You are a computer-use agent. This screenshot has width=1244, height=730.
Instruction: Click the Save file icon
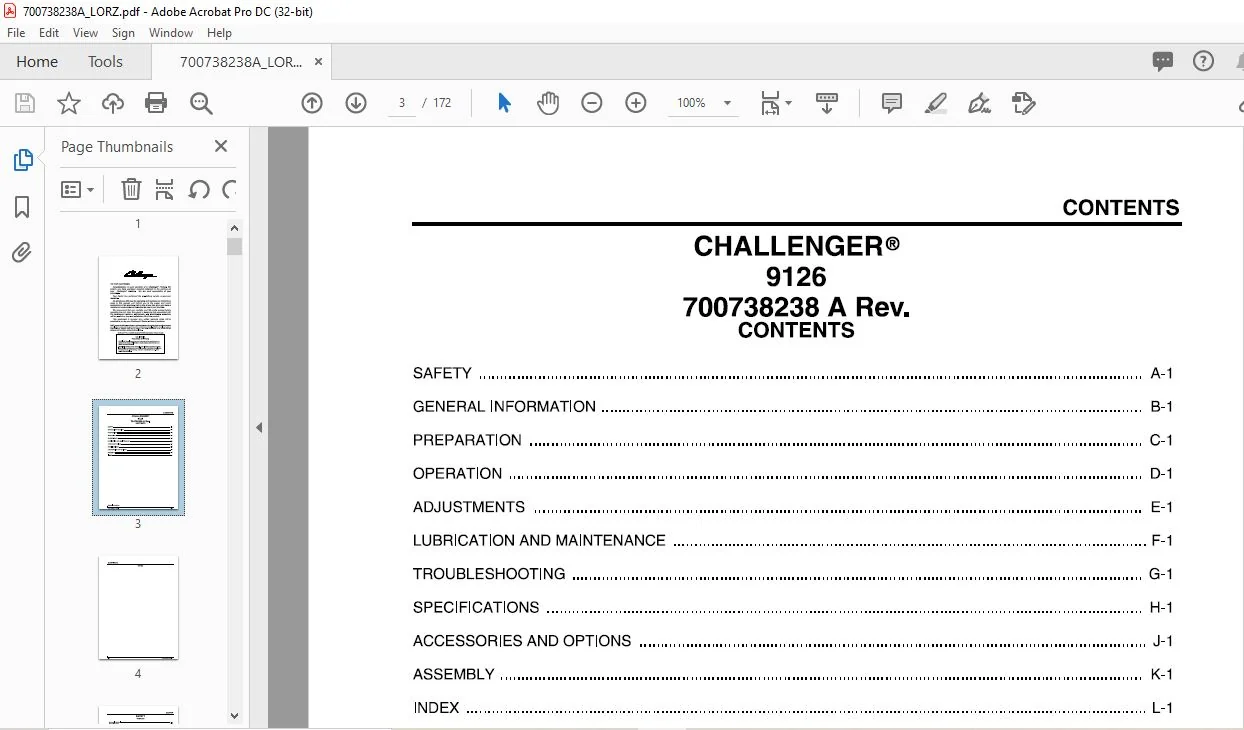tap(25, 103)
